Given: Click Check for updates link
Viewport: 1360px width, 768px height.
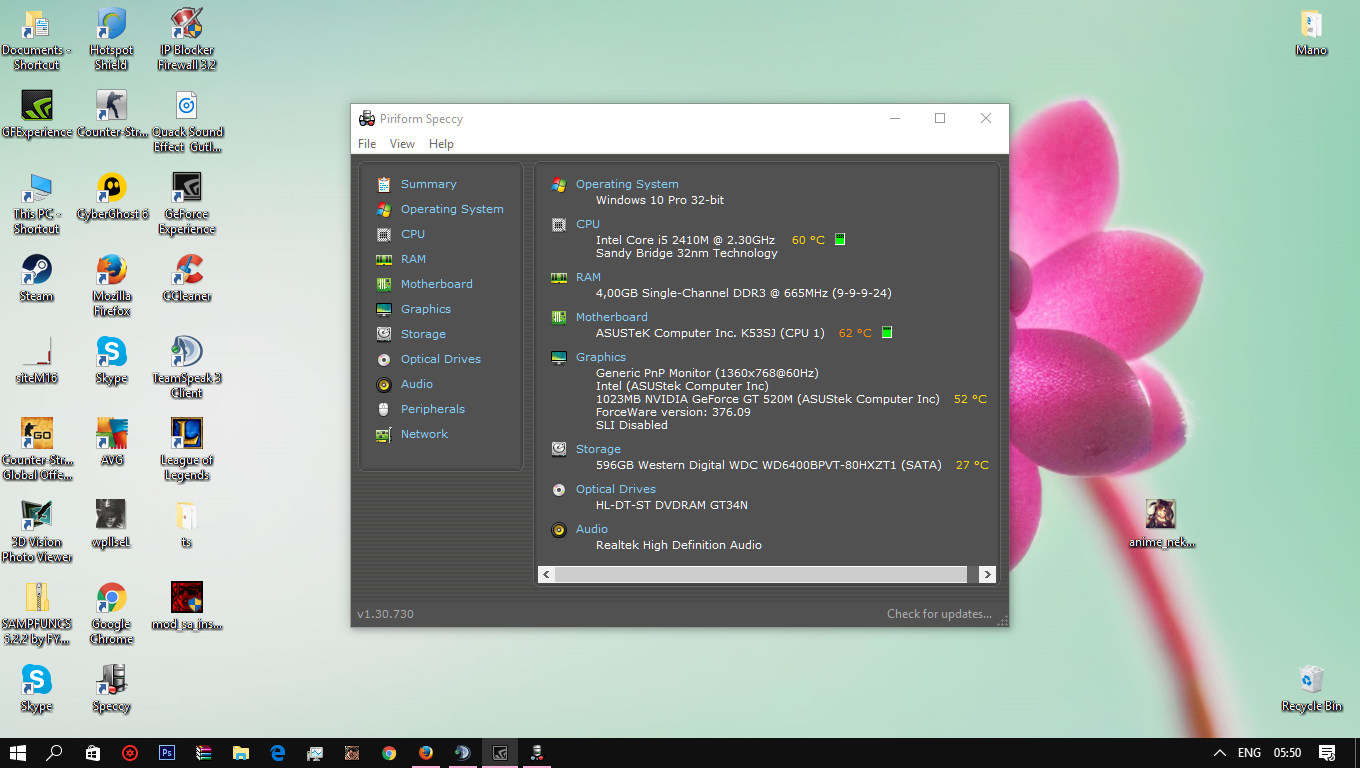Looking at the screenshot, I should pyautogui.click(x=939, y=614).
